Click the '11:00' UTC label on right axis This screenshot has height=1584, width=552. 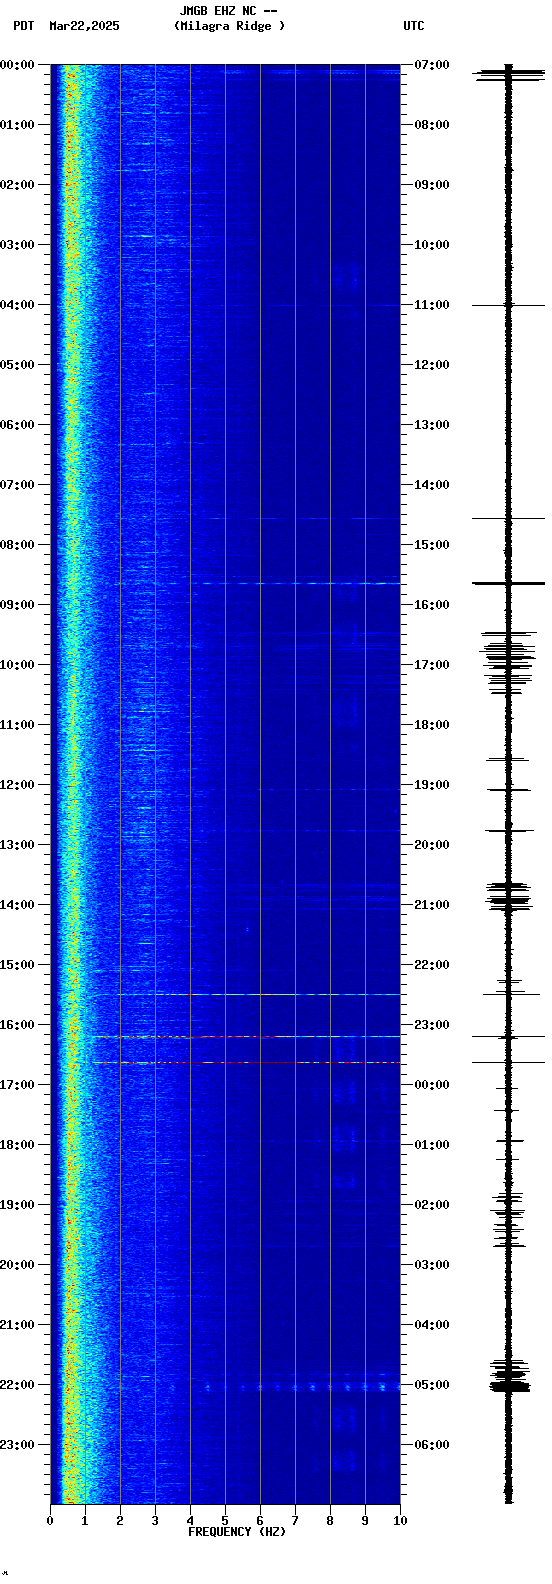pos(431,305)
